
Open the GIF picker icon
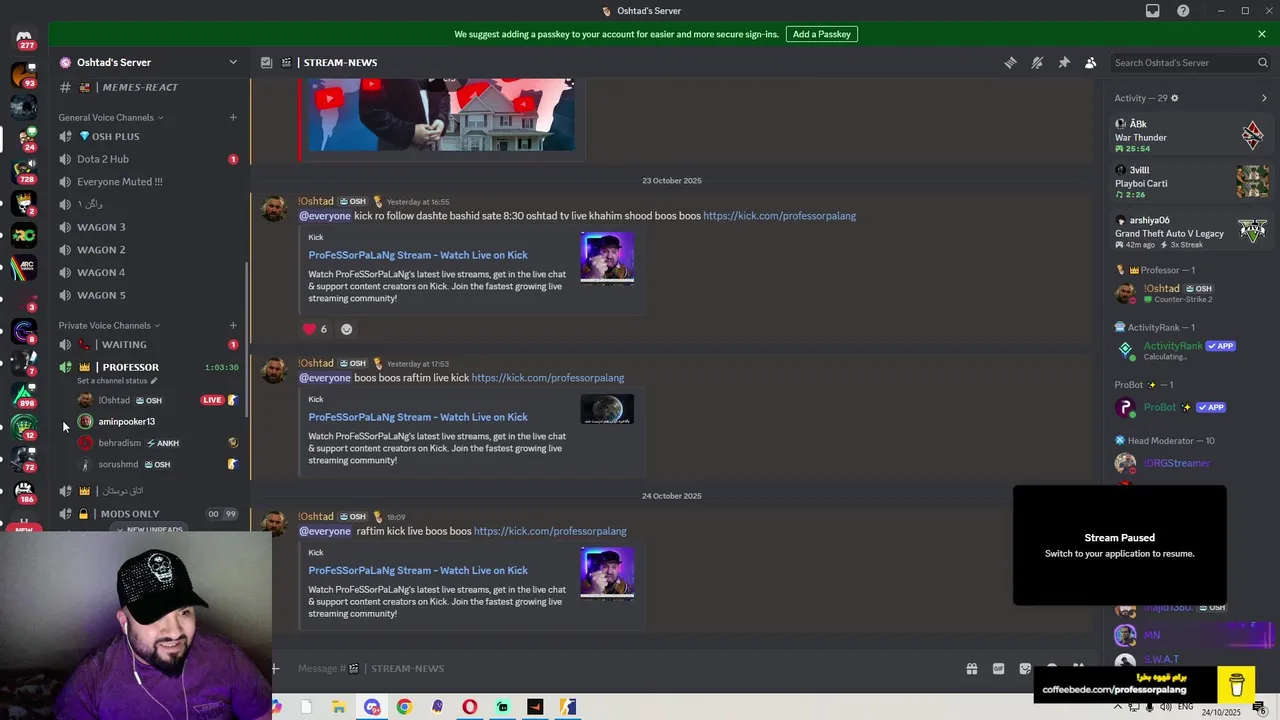(x=998, y=669)
